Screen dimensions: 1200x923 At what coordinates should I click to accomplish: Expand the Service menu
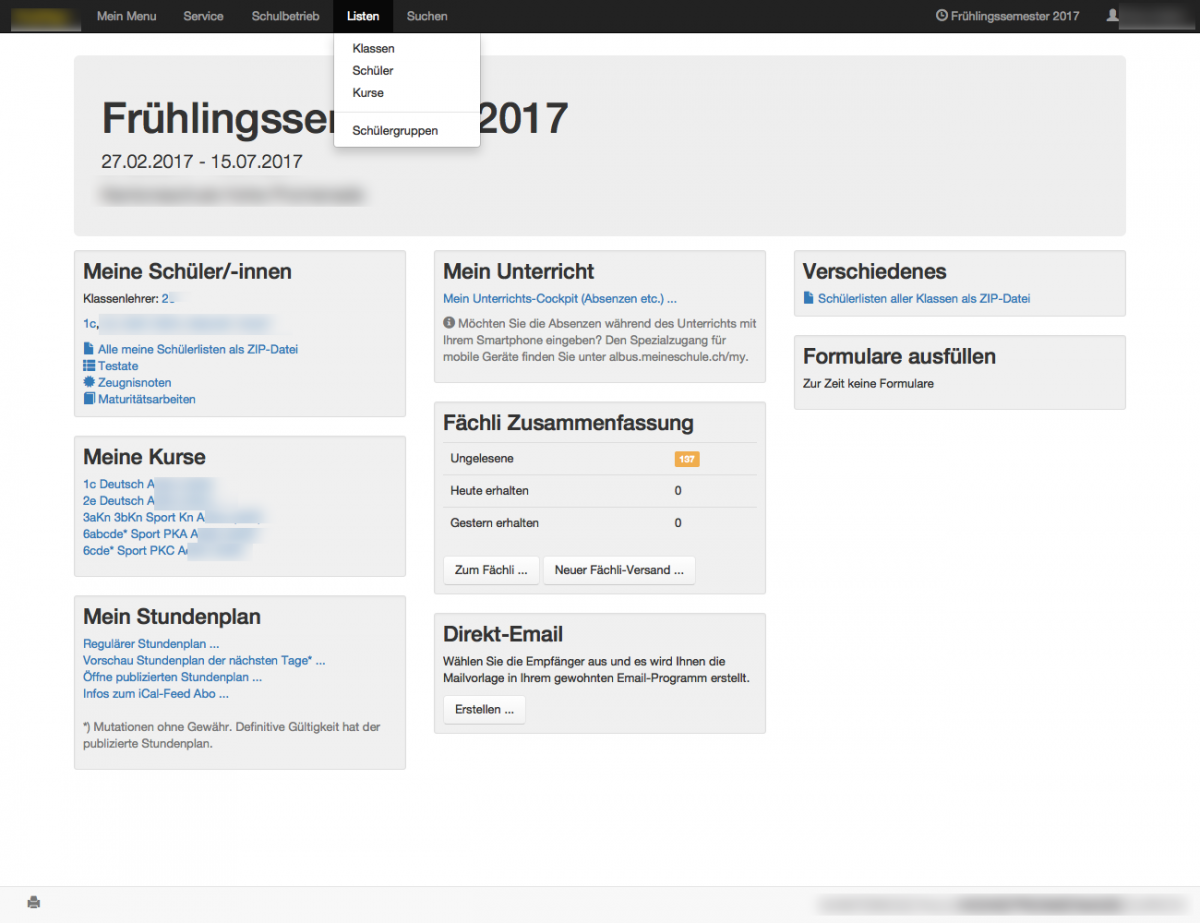[x=203, y=16]
